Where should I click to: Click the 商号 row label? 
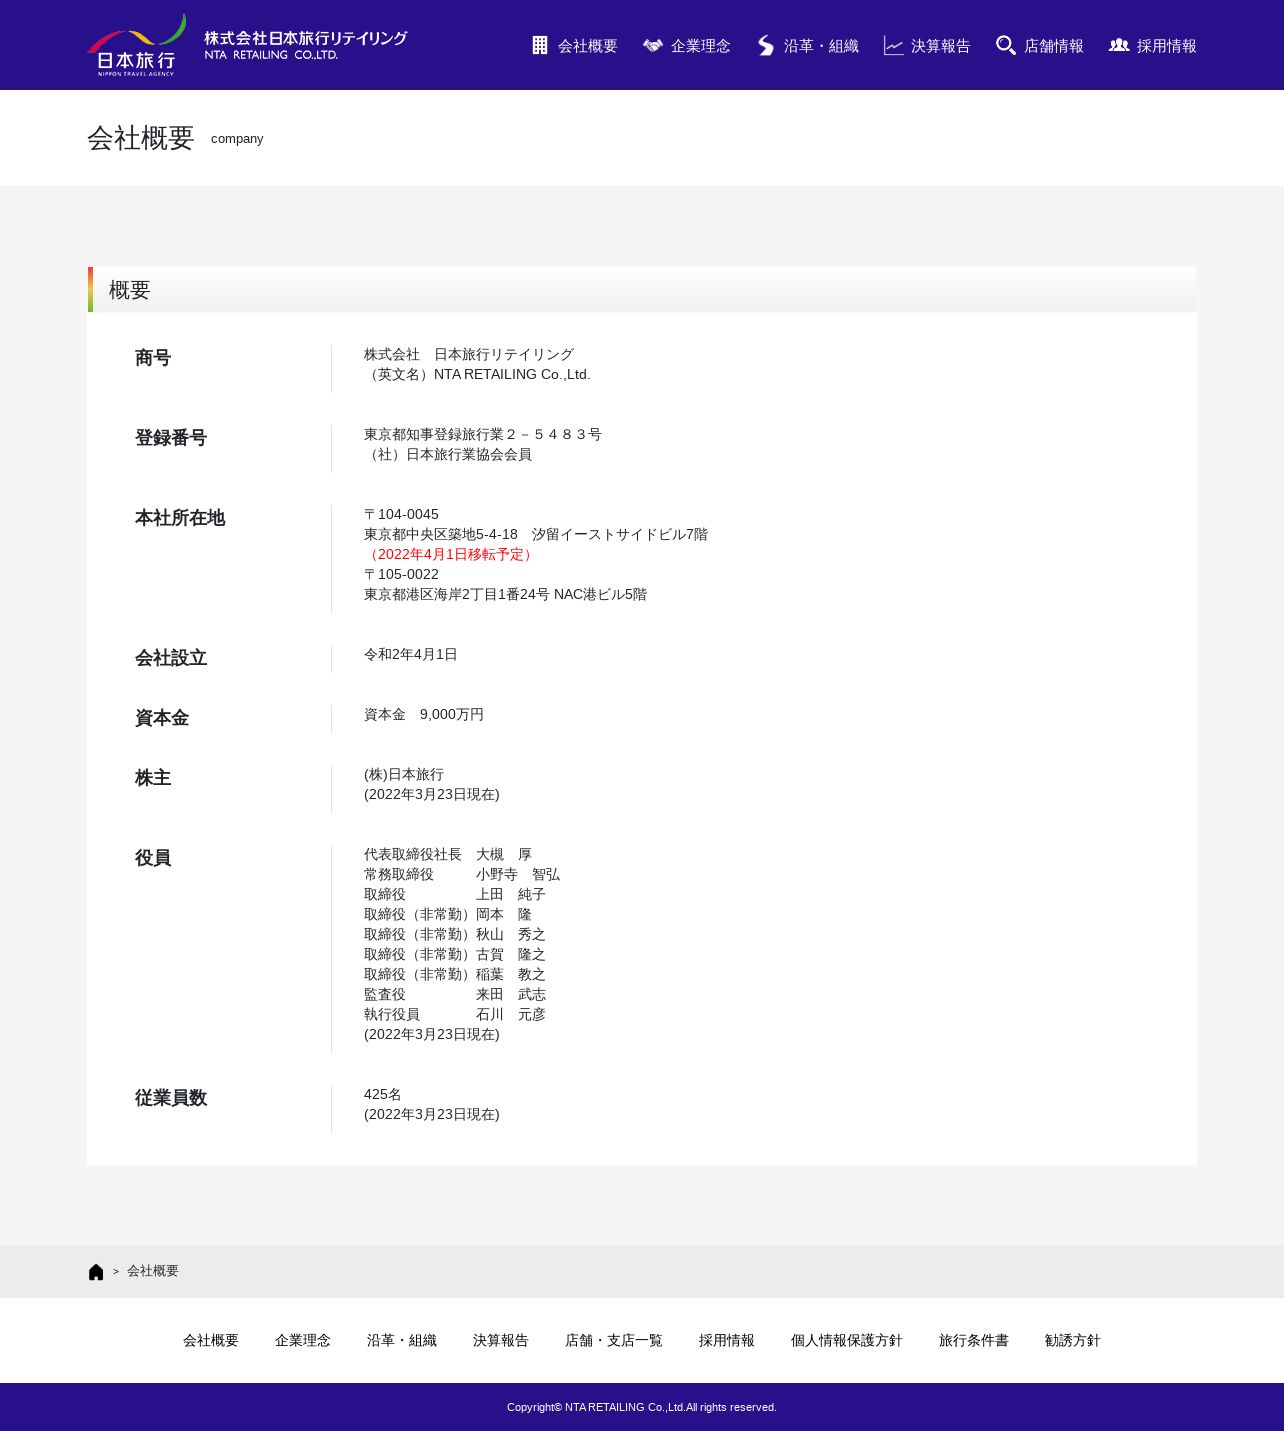153,358
